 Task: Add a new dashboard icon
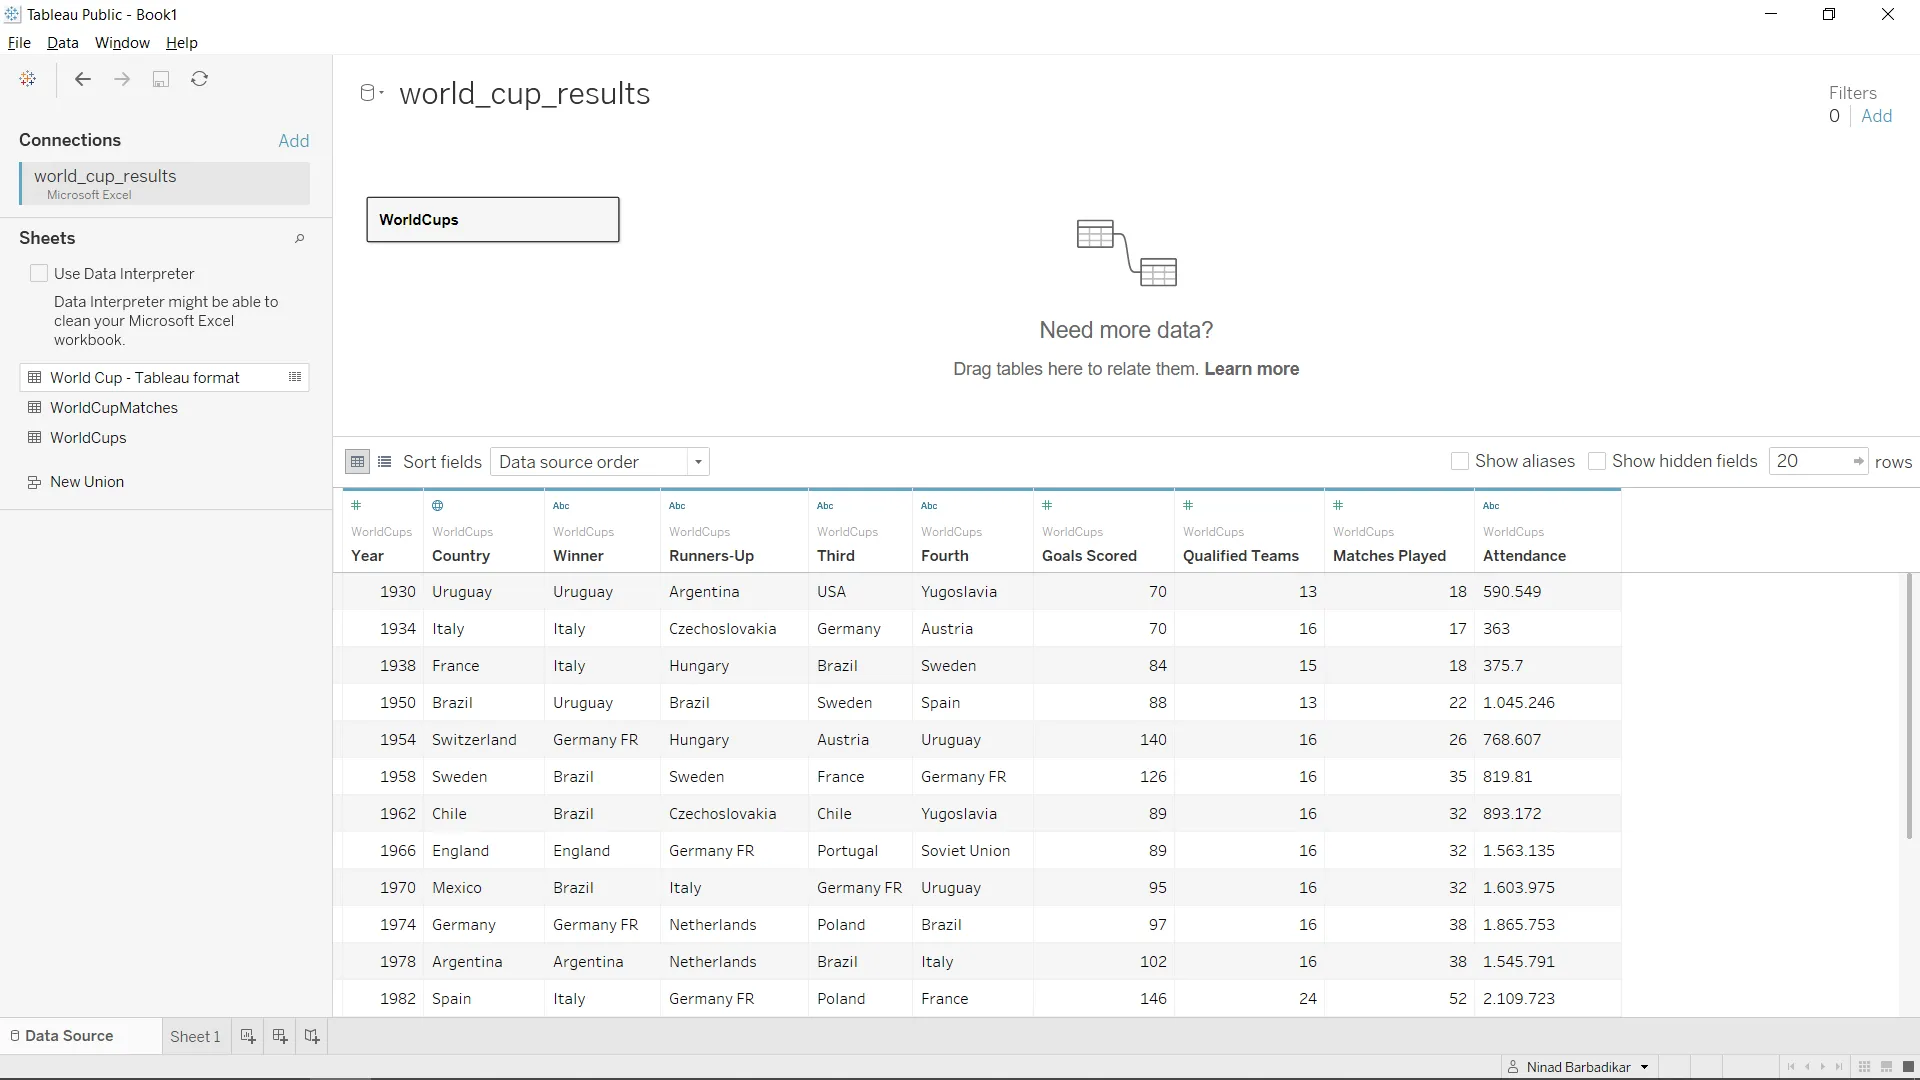(x=280, y=1036)
